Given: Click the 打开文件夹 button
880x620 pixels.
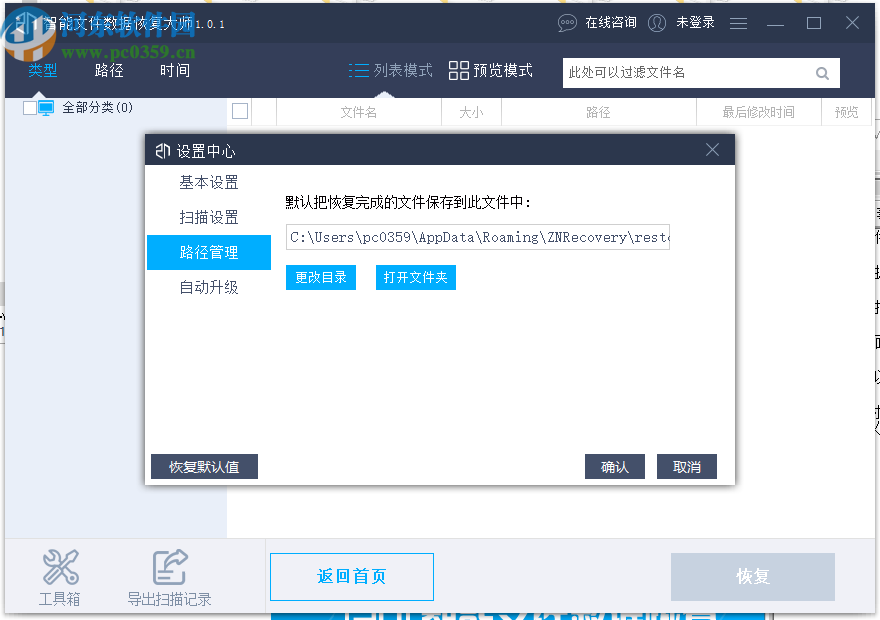Looking at the screenshot, I should 415,277.
